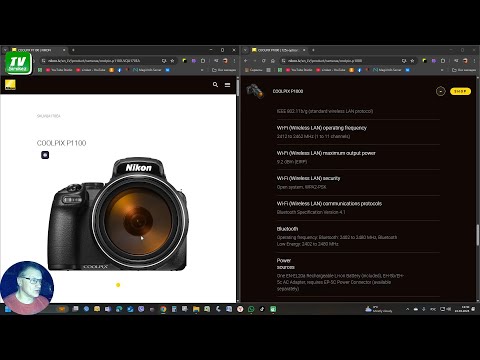Select the COOLPIX P1100 heading text
This screenshot has width=480, height=360.
(x=61, y=143)
